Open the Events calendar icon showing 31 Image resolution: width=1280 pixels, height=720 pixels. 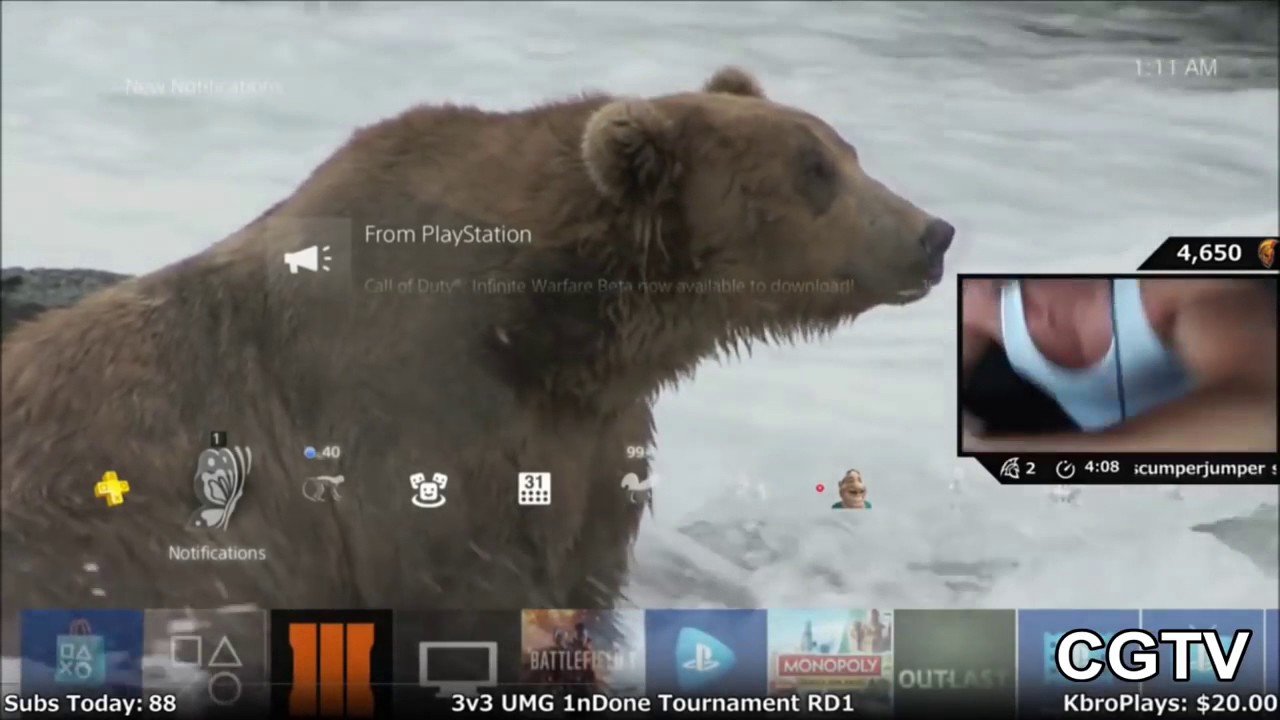(534, 489)
